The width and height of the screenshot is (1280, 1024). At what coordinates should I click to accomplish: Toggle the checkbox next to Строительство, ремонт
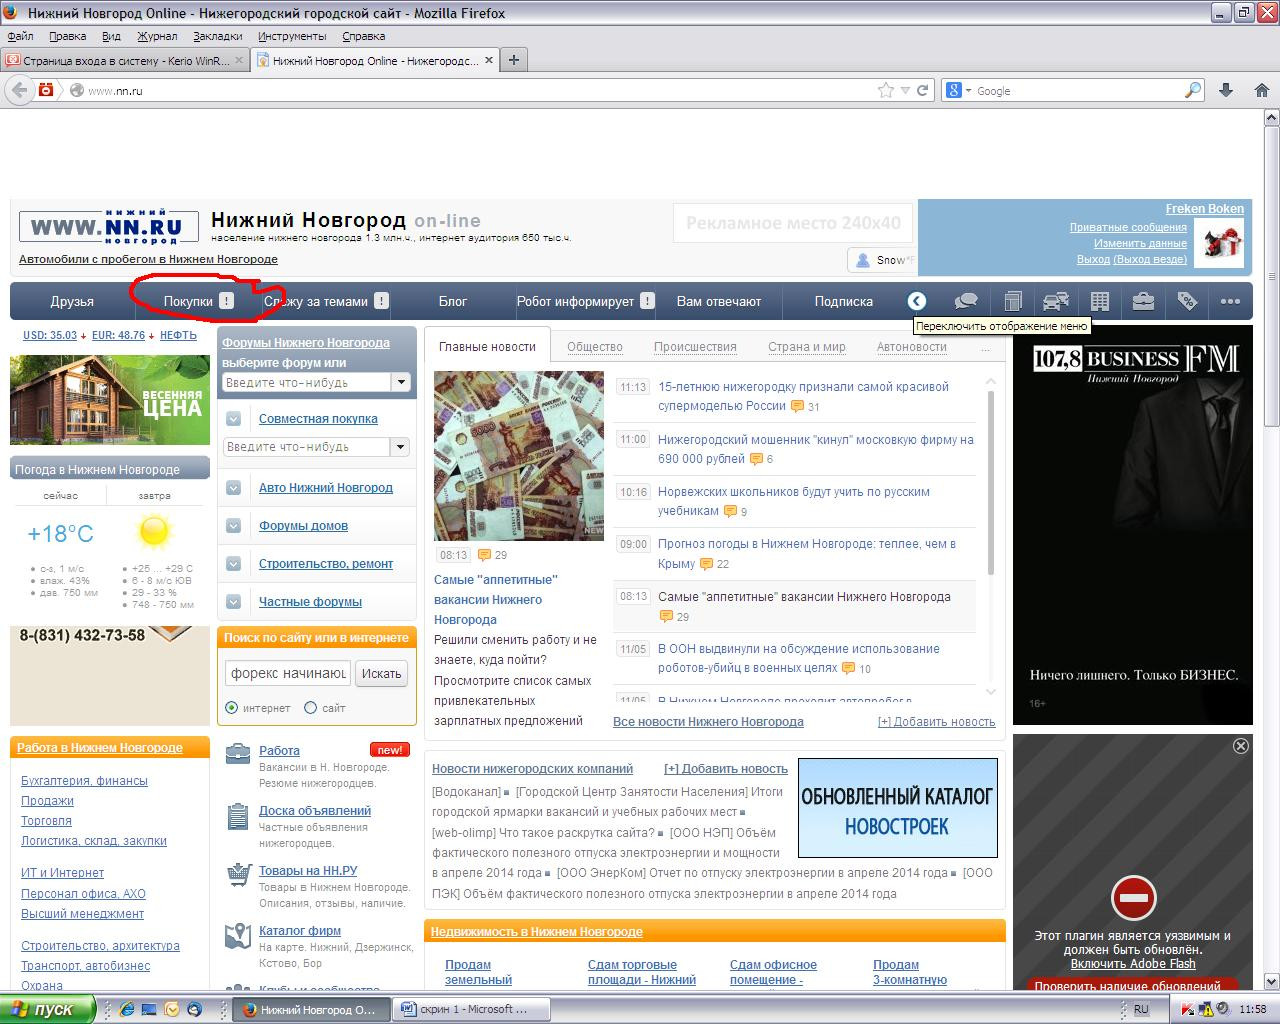(x=233, y=564)
